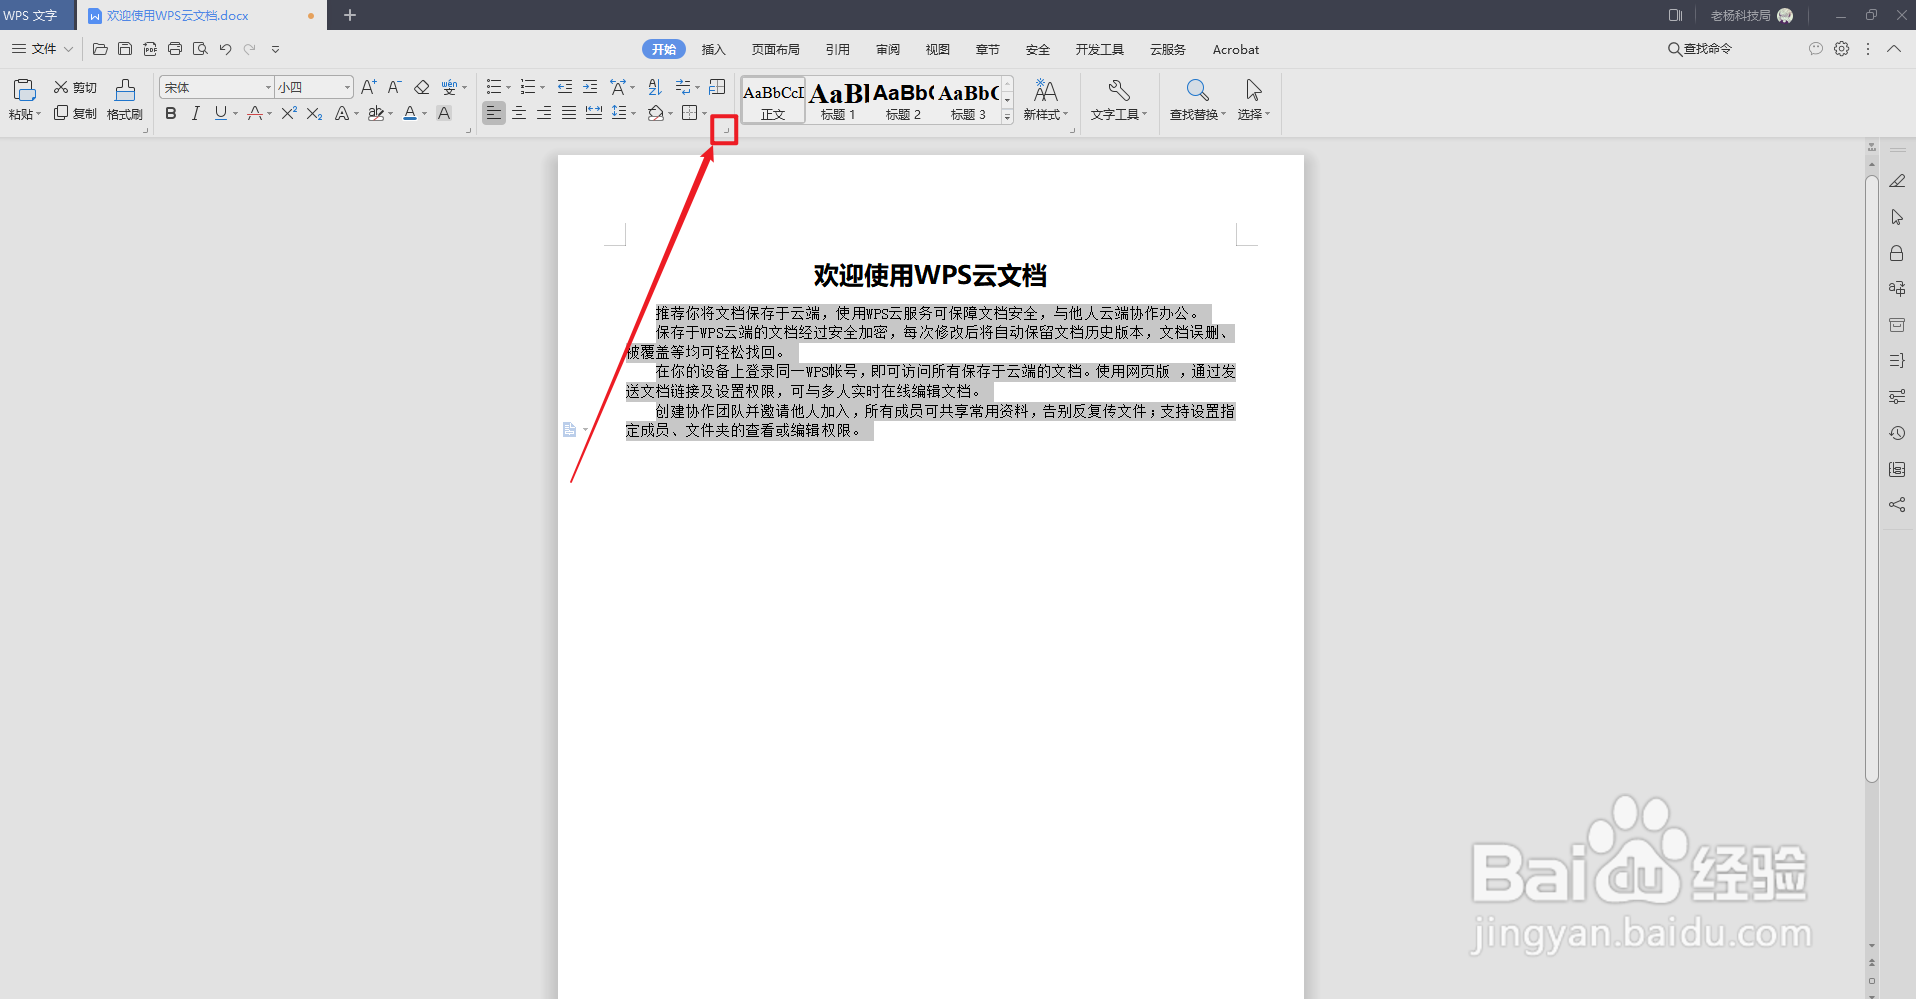Toggle Italic formatting
The width and height of the screenshot is (1916, 999).
(x=196, y=114)
